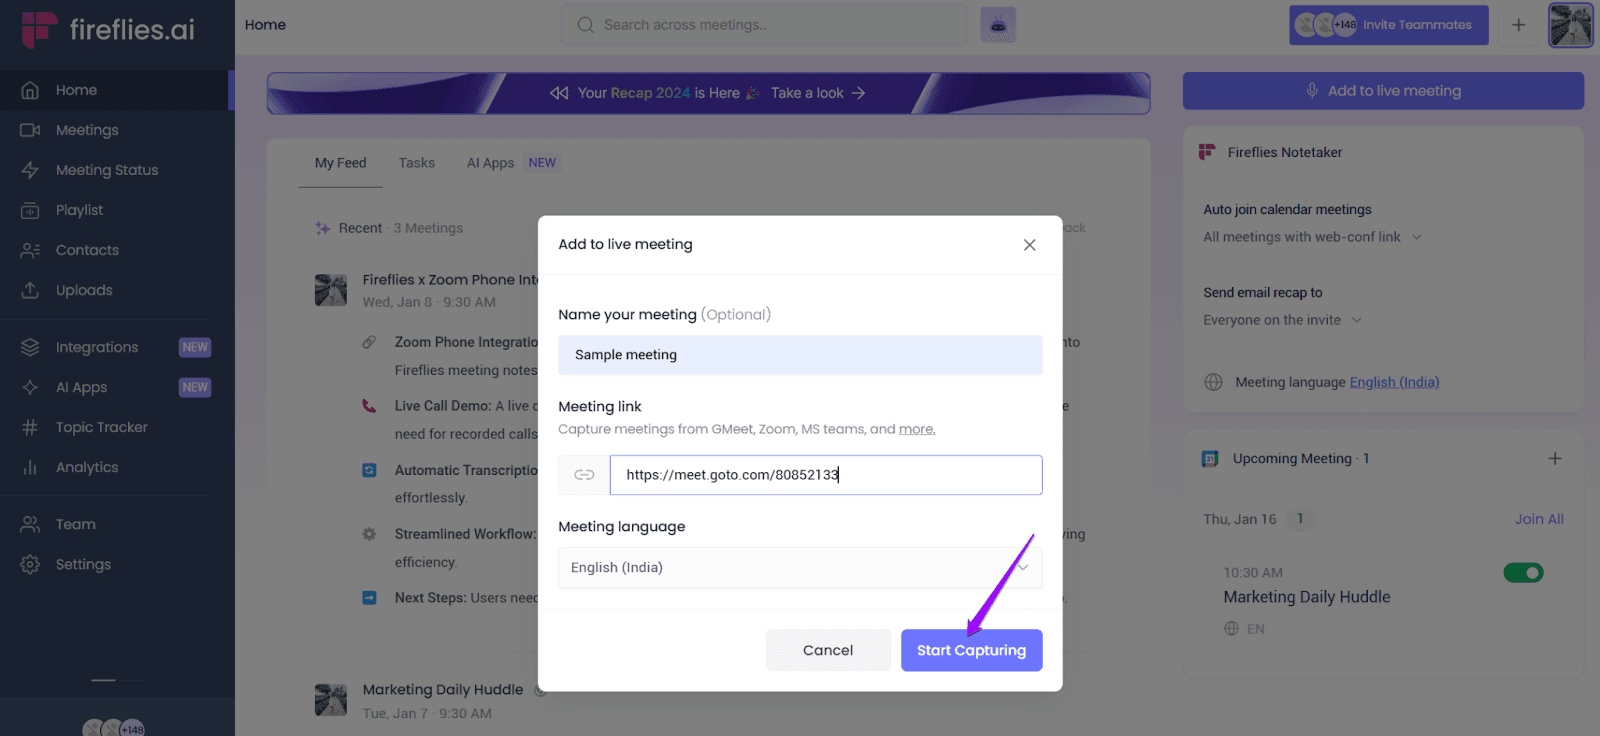
Task: Open All meetings with web-conf link dropdown
Action: tap(1312, 237)
